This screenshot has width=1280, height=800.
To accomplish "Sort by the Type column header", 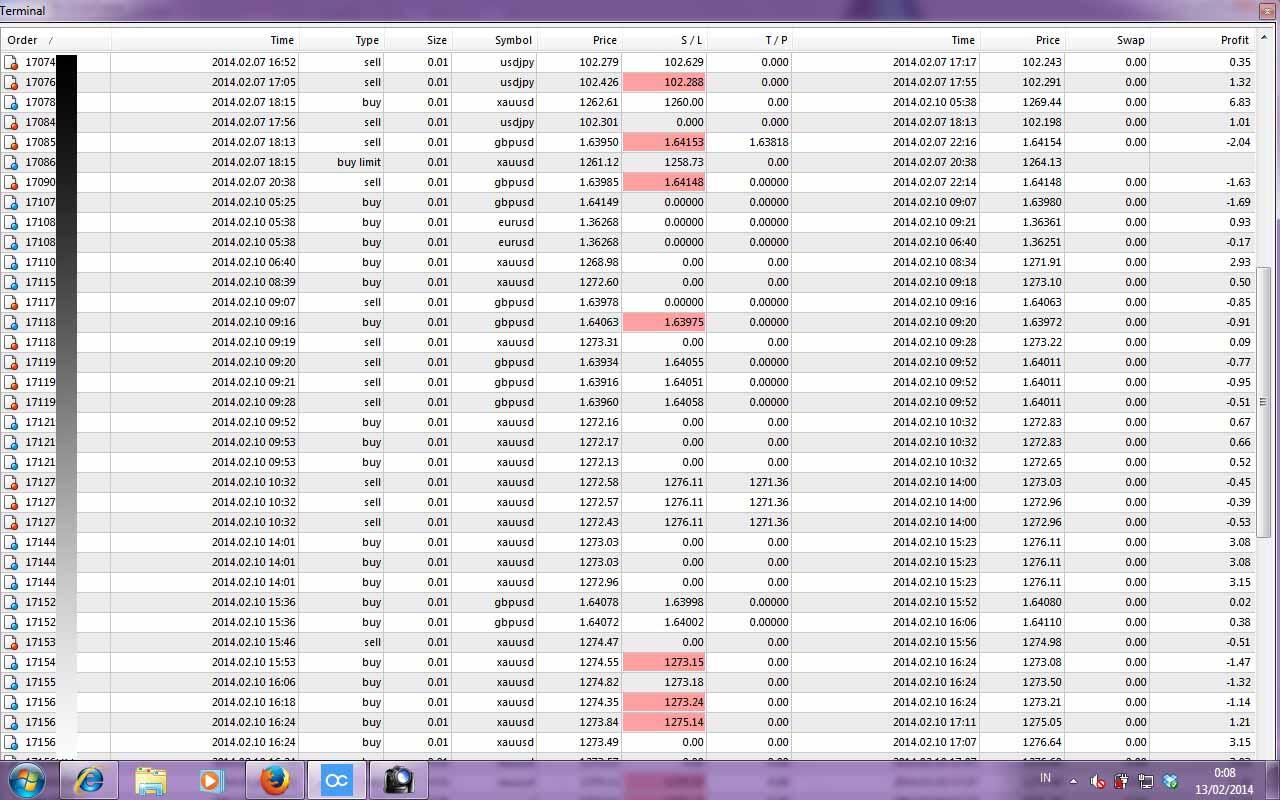I will pos(367,40).
